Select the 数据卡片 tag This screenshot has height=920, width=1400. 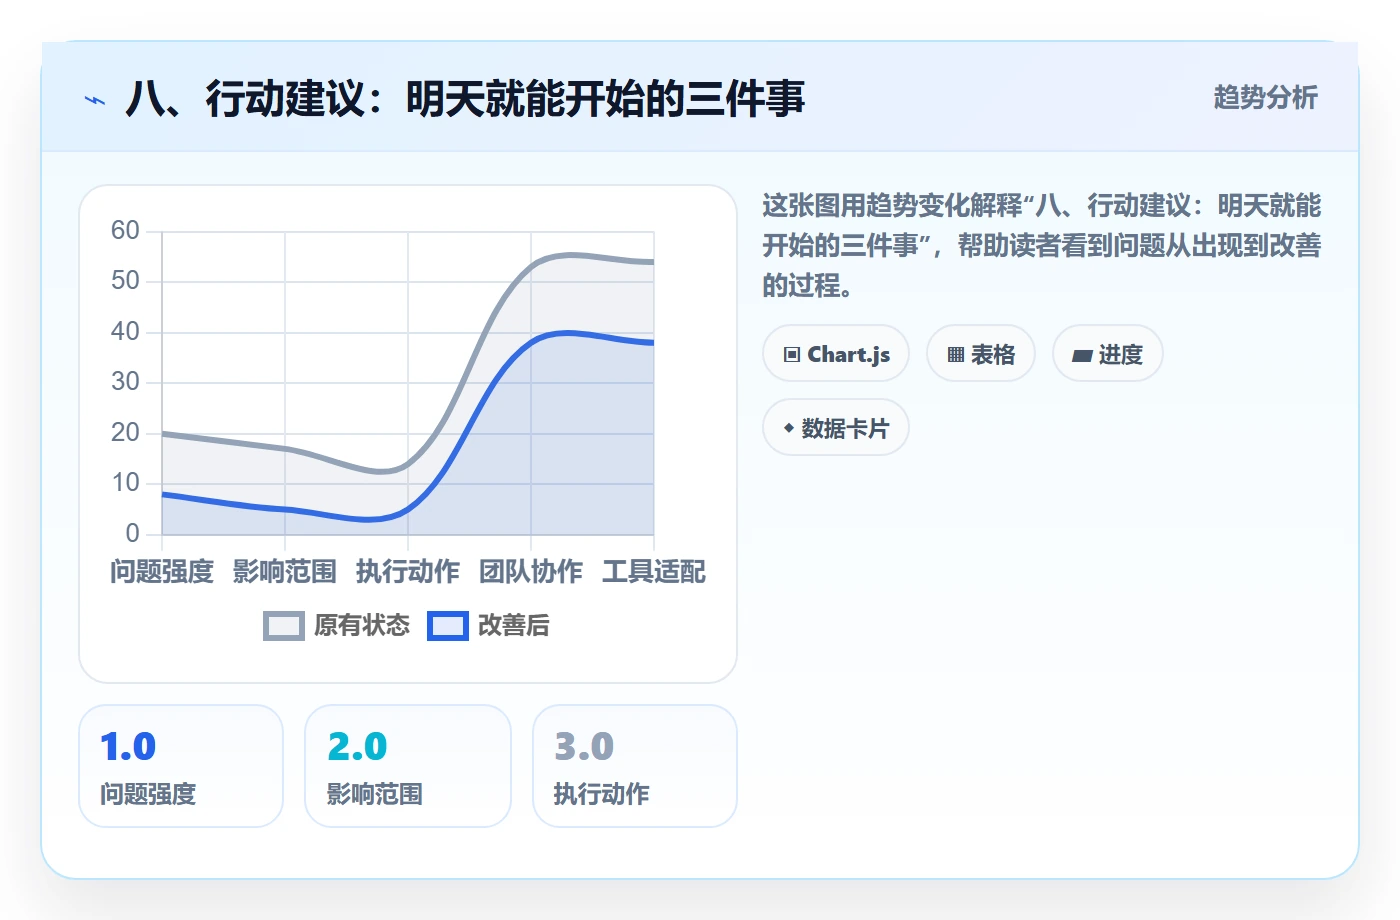836,428
